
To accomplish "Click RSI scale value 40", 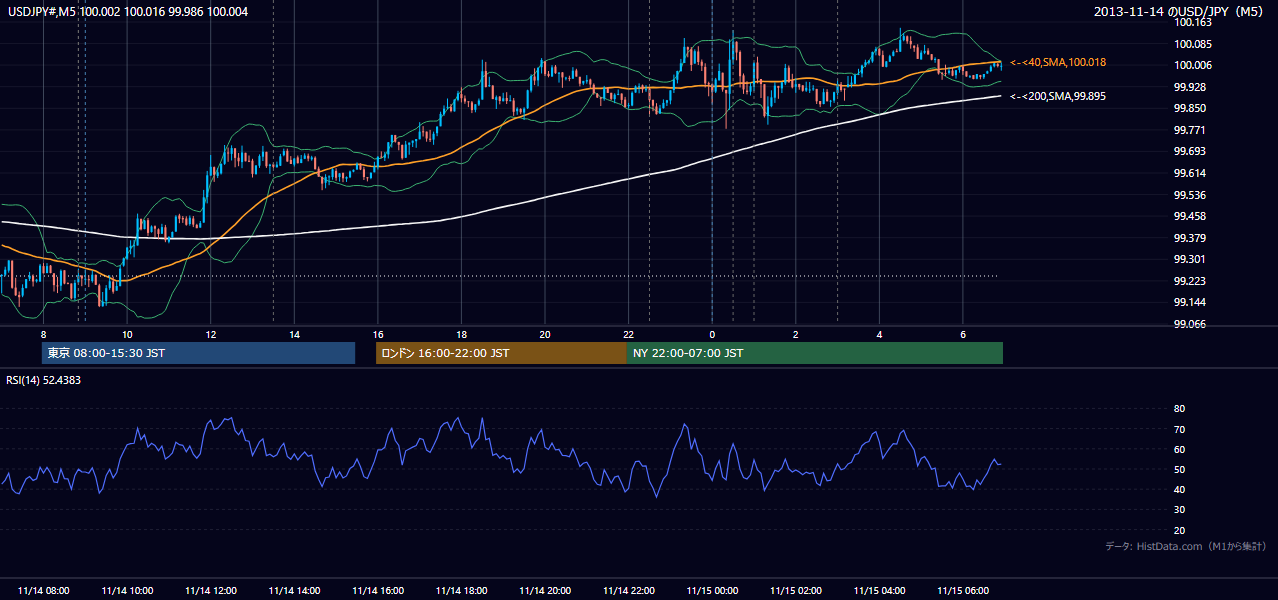I will [1180, 490].
